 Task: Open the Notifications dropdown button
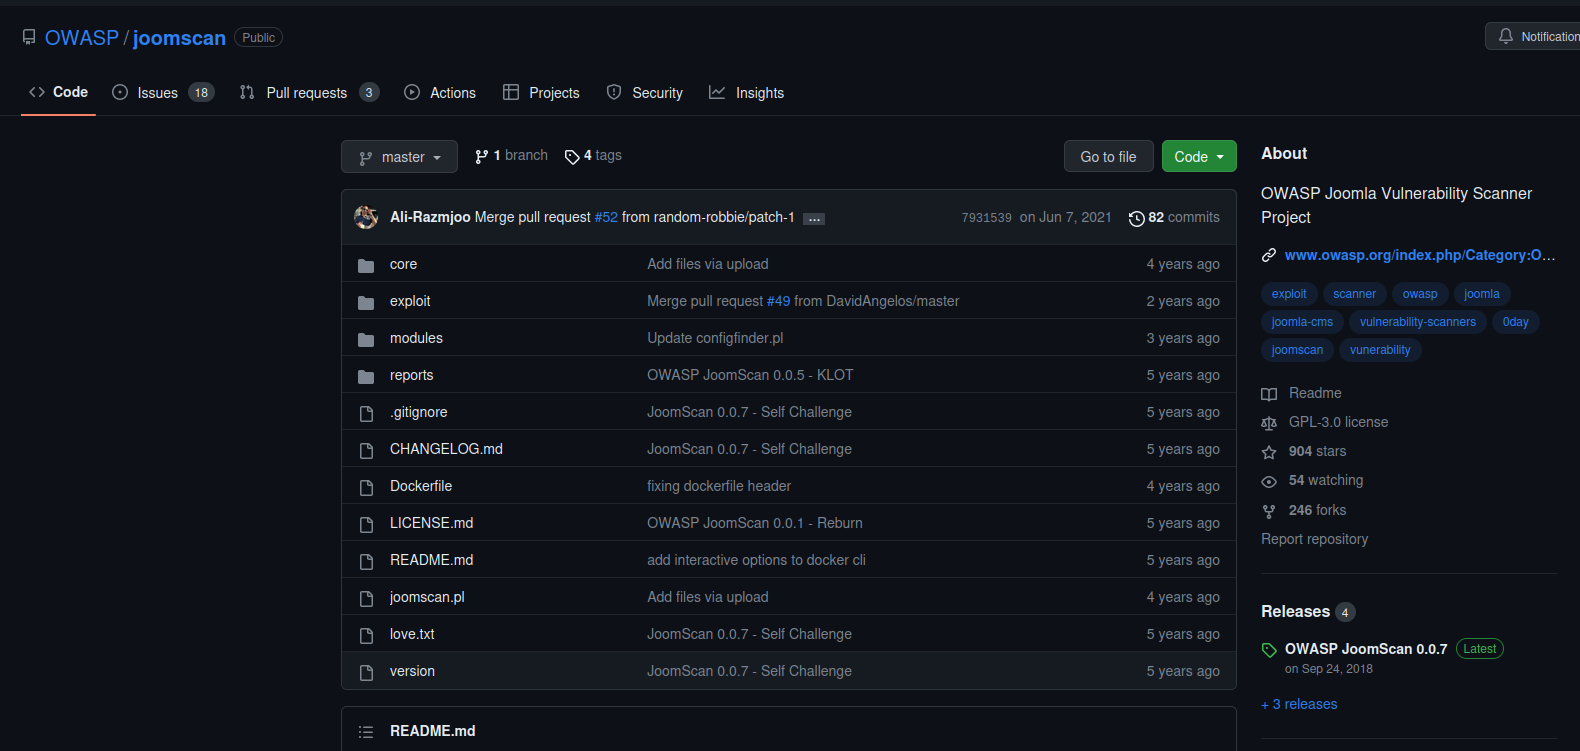(x=1532, y=36)
